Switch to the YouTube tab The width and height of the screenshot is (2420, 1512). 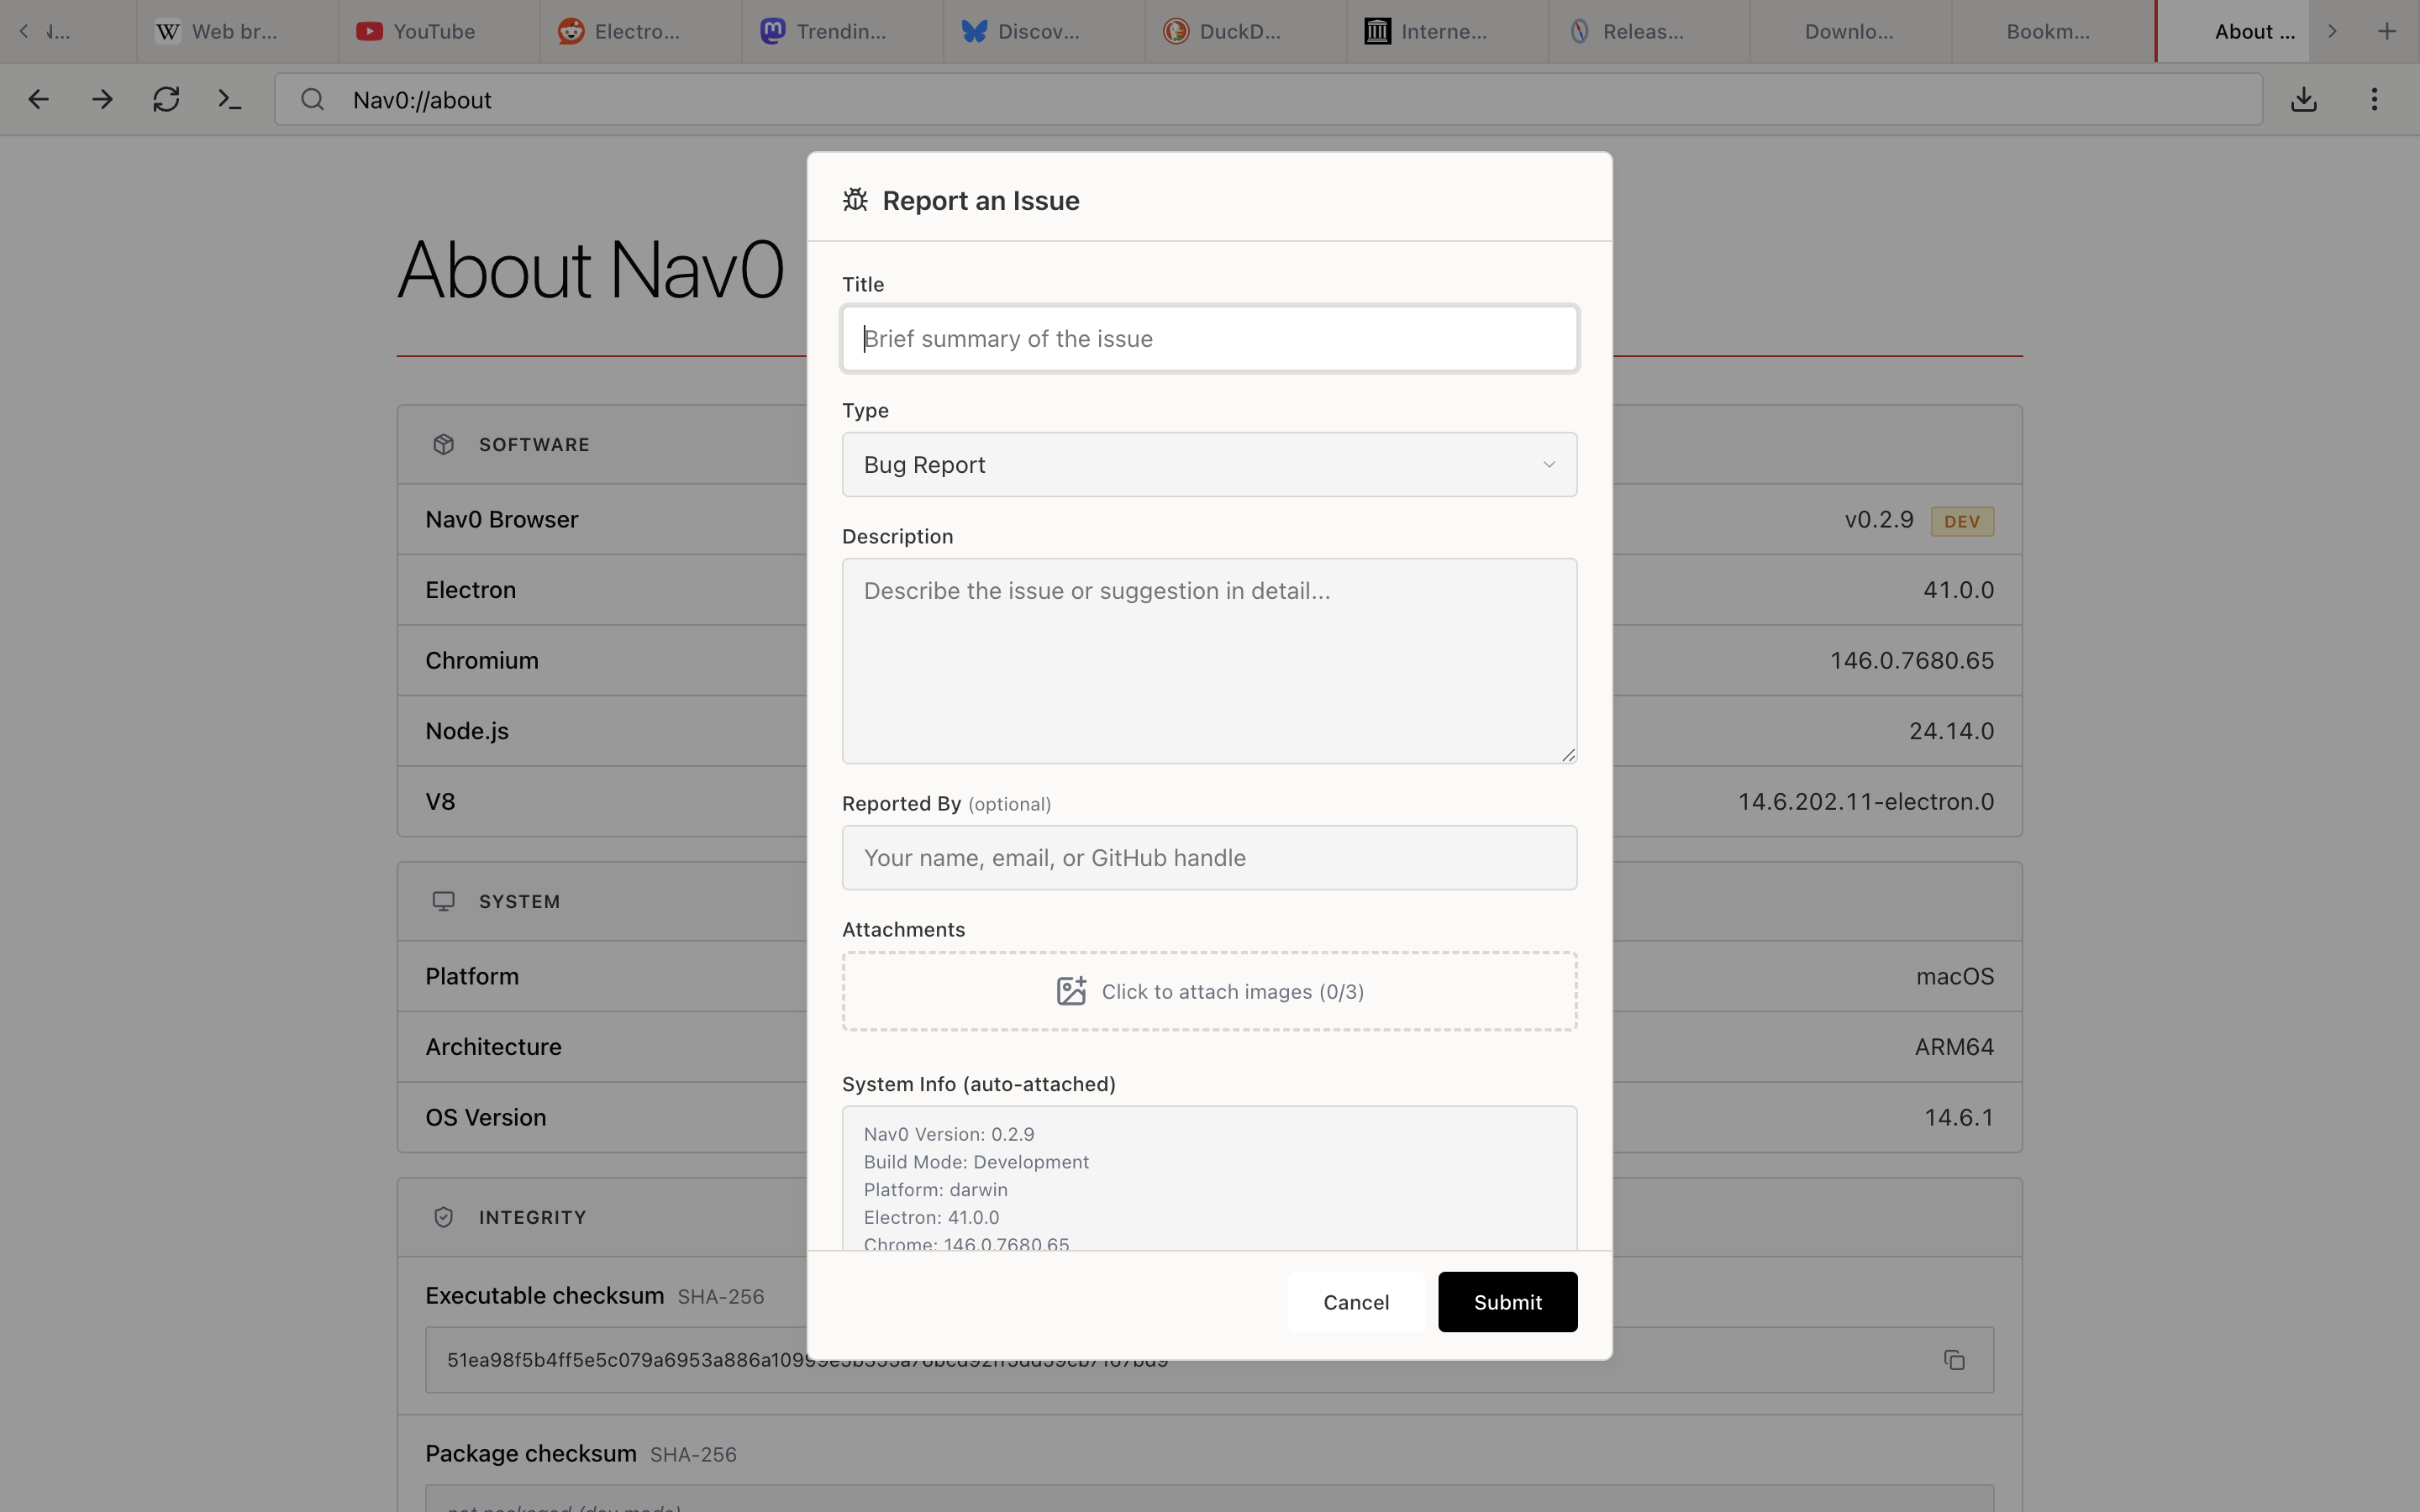(x=439, y=31)
